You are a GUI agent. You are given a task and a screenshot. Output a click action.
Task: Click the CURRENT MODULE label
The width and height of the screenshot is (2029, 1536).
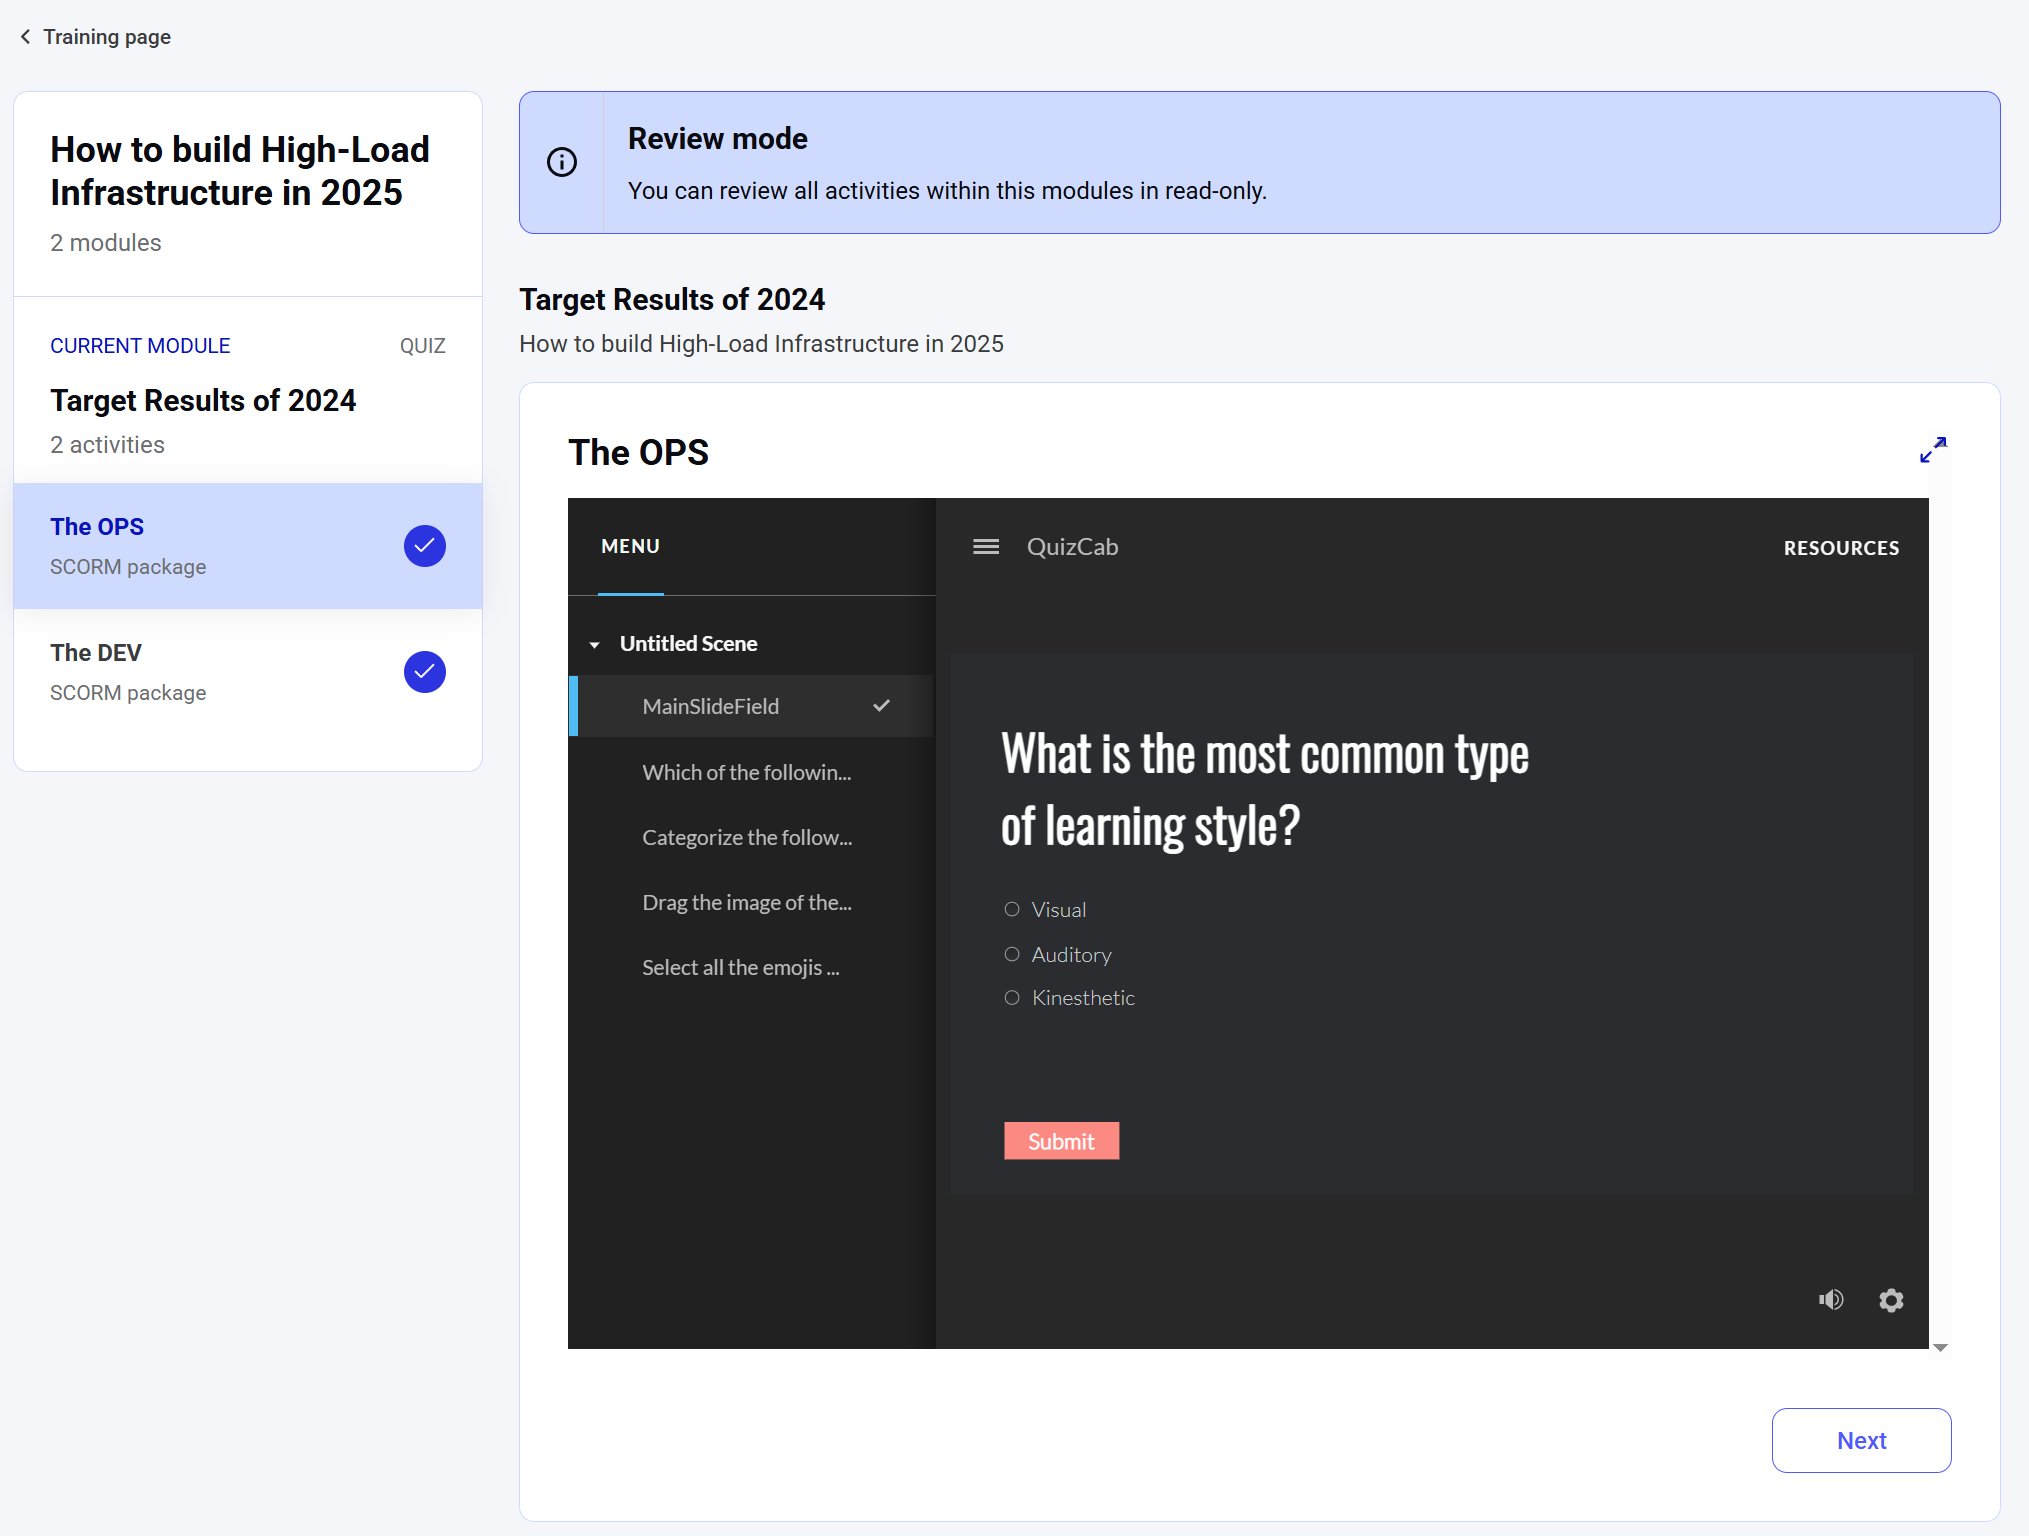[x=140, y=346]
